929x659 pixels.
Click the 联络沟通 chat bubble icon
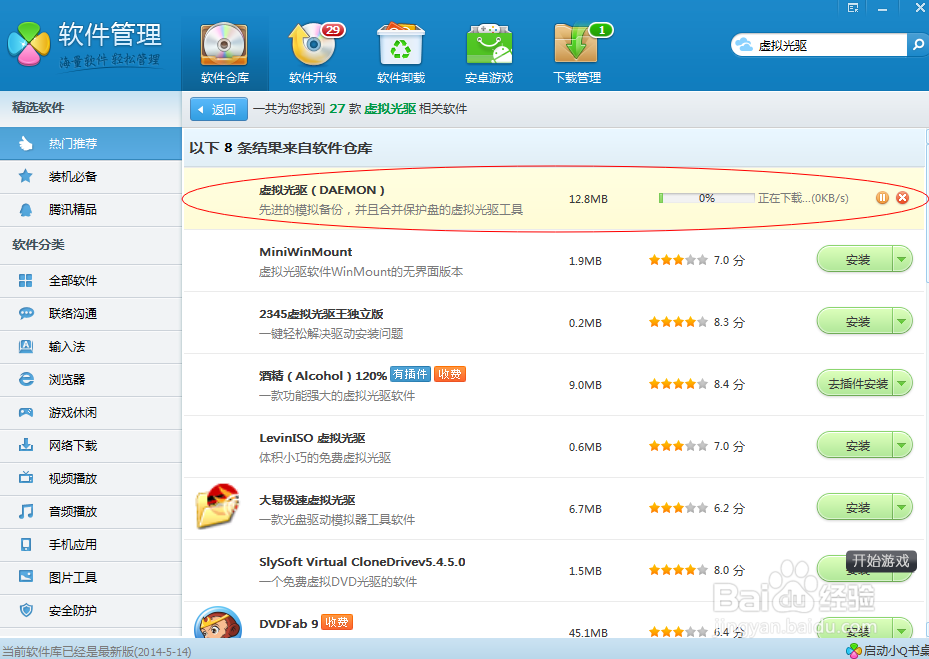[x=26, y=313]
